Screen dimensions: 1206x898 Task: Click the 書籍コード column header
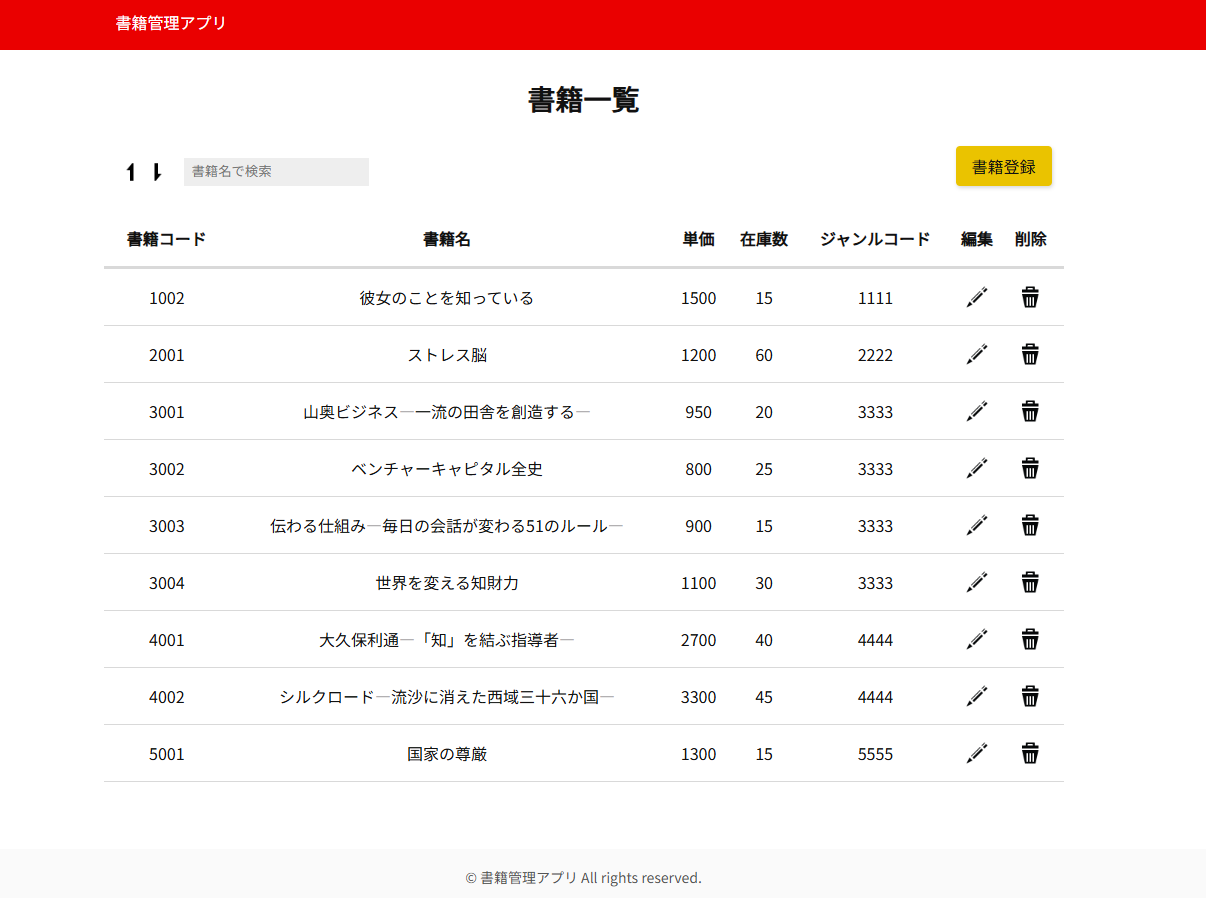click(165, 239)
